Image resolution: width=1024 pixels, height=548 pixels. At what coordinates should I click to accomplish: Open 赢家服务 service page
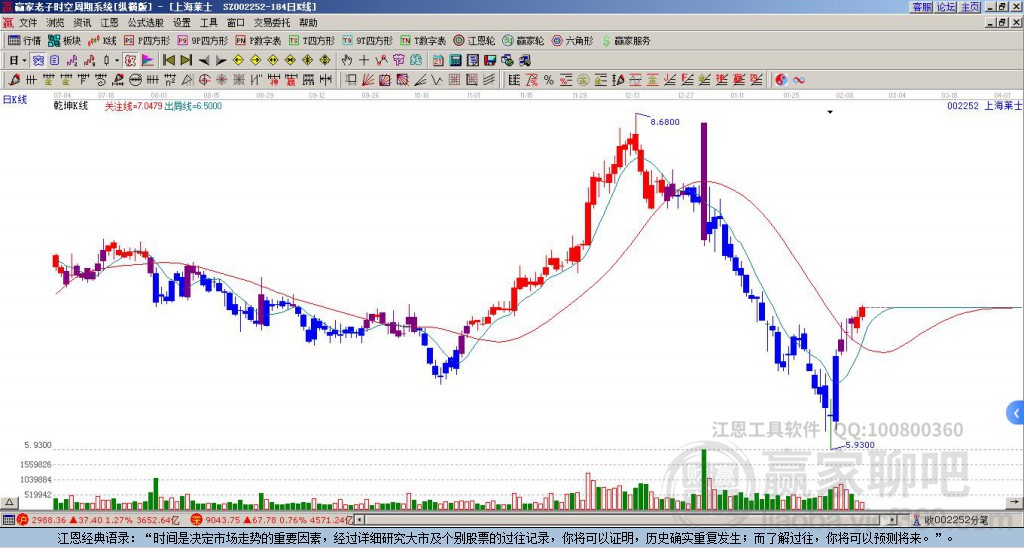pyautogui.click(x=626, y=41)
